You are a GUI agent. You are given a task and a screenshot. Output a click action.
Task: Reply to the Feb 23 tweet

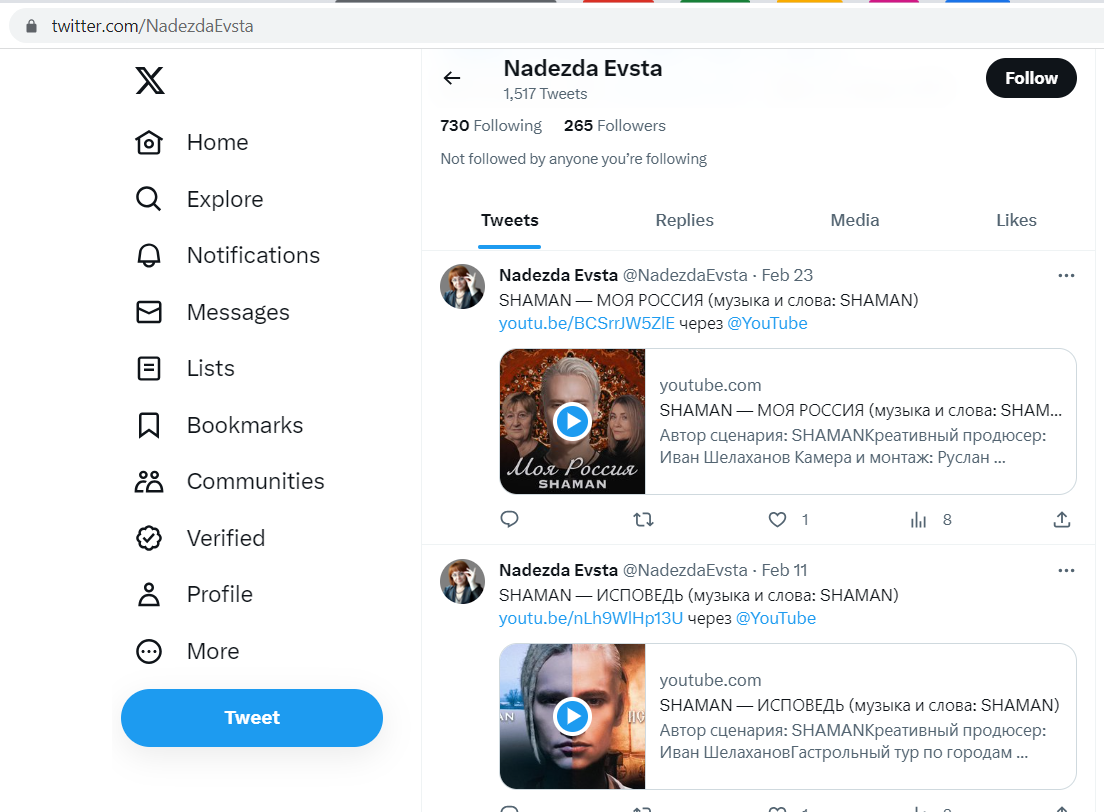click(509, 520)
